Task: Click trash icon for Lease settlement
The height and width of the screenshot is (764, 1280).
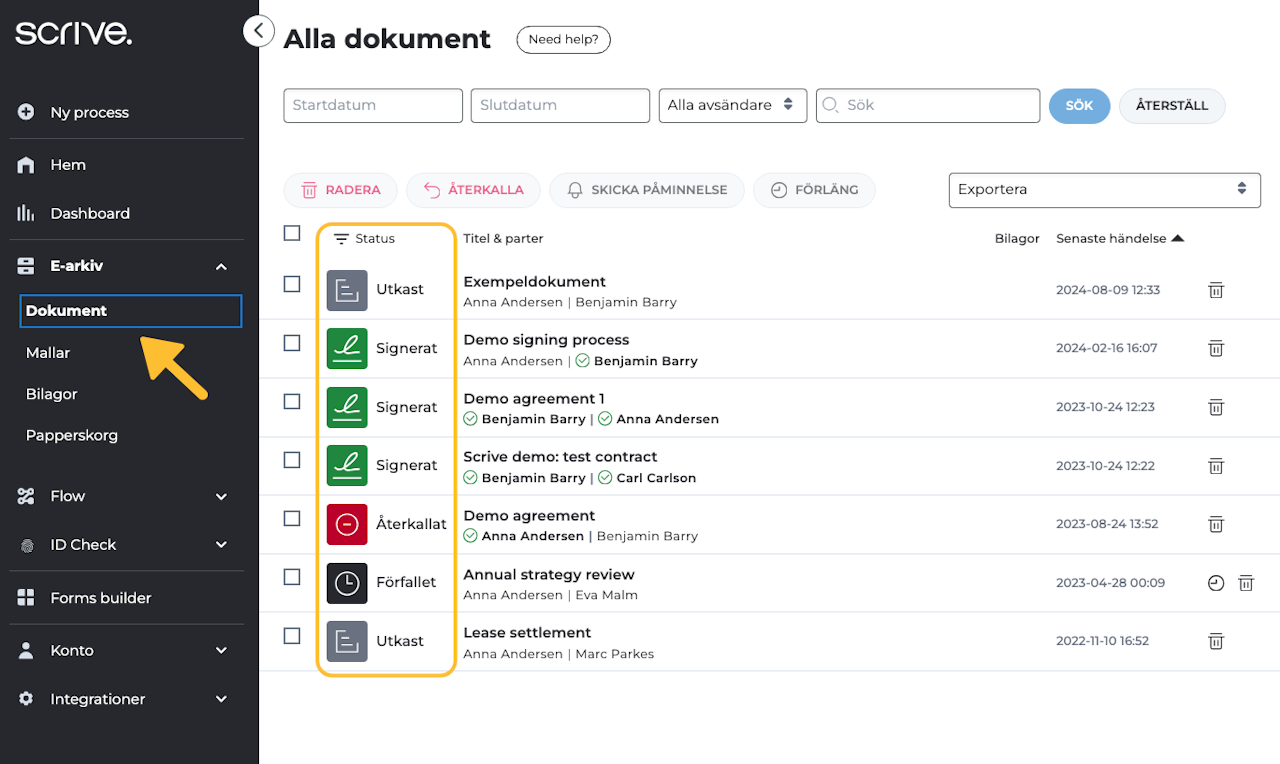Action: click(x=1216, y=641)
